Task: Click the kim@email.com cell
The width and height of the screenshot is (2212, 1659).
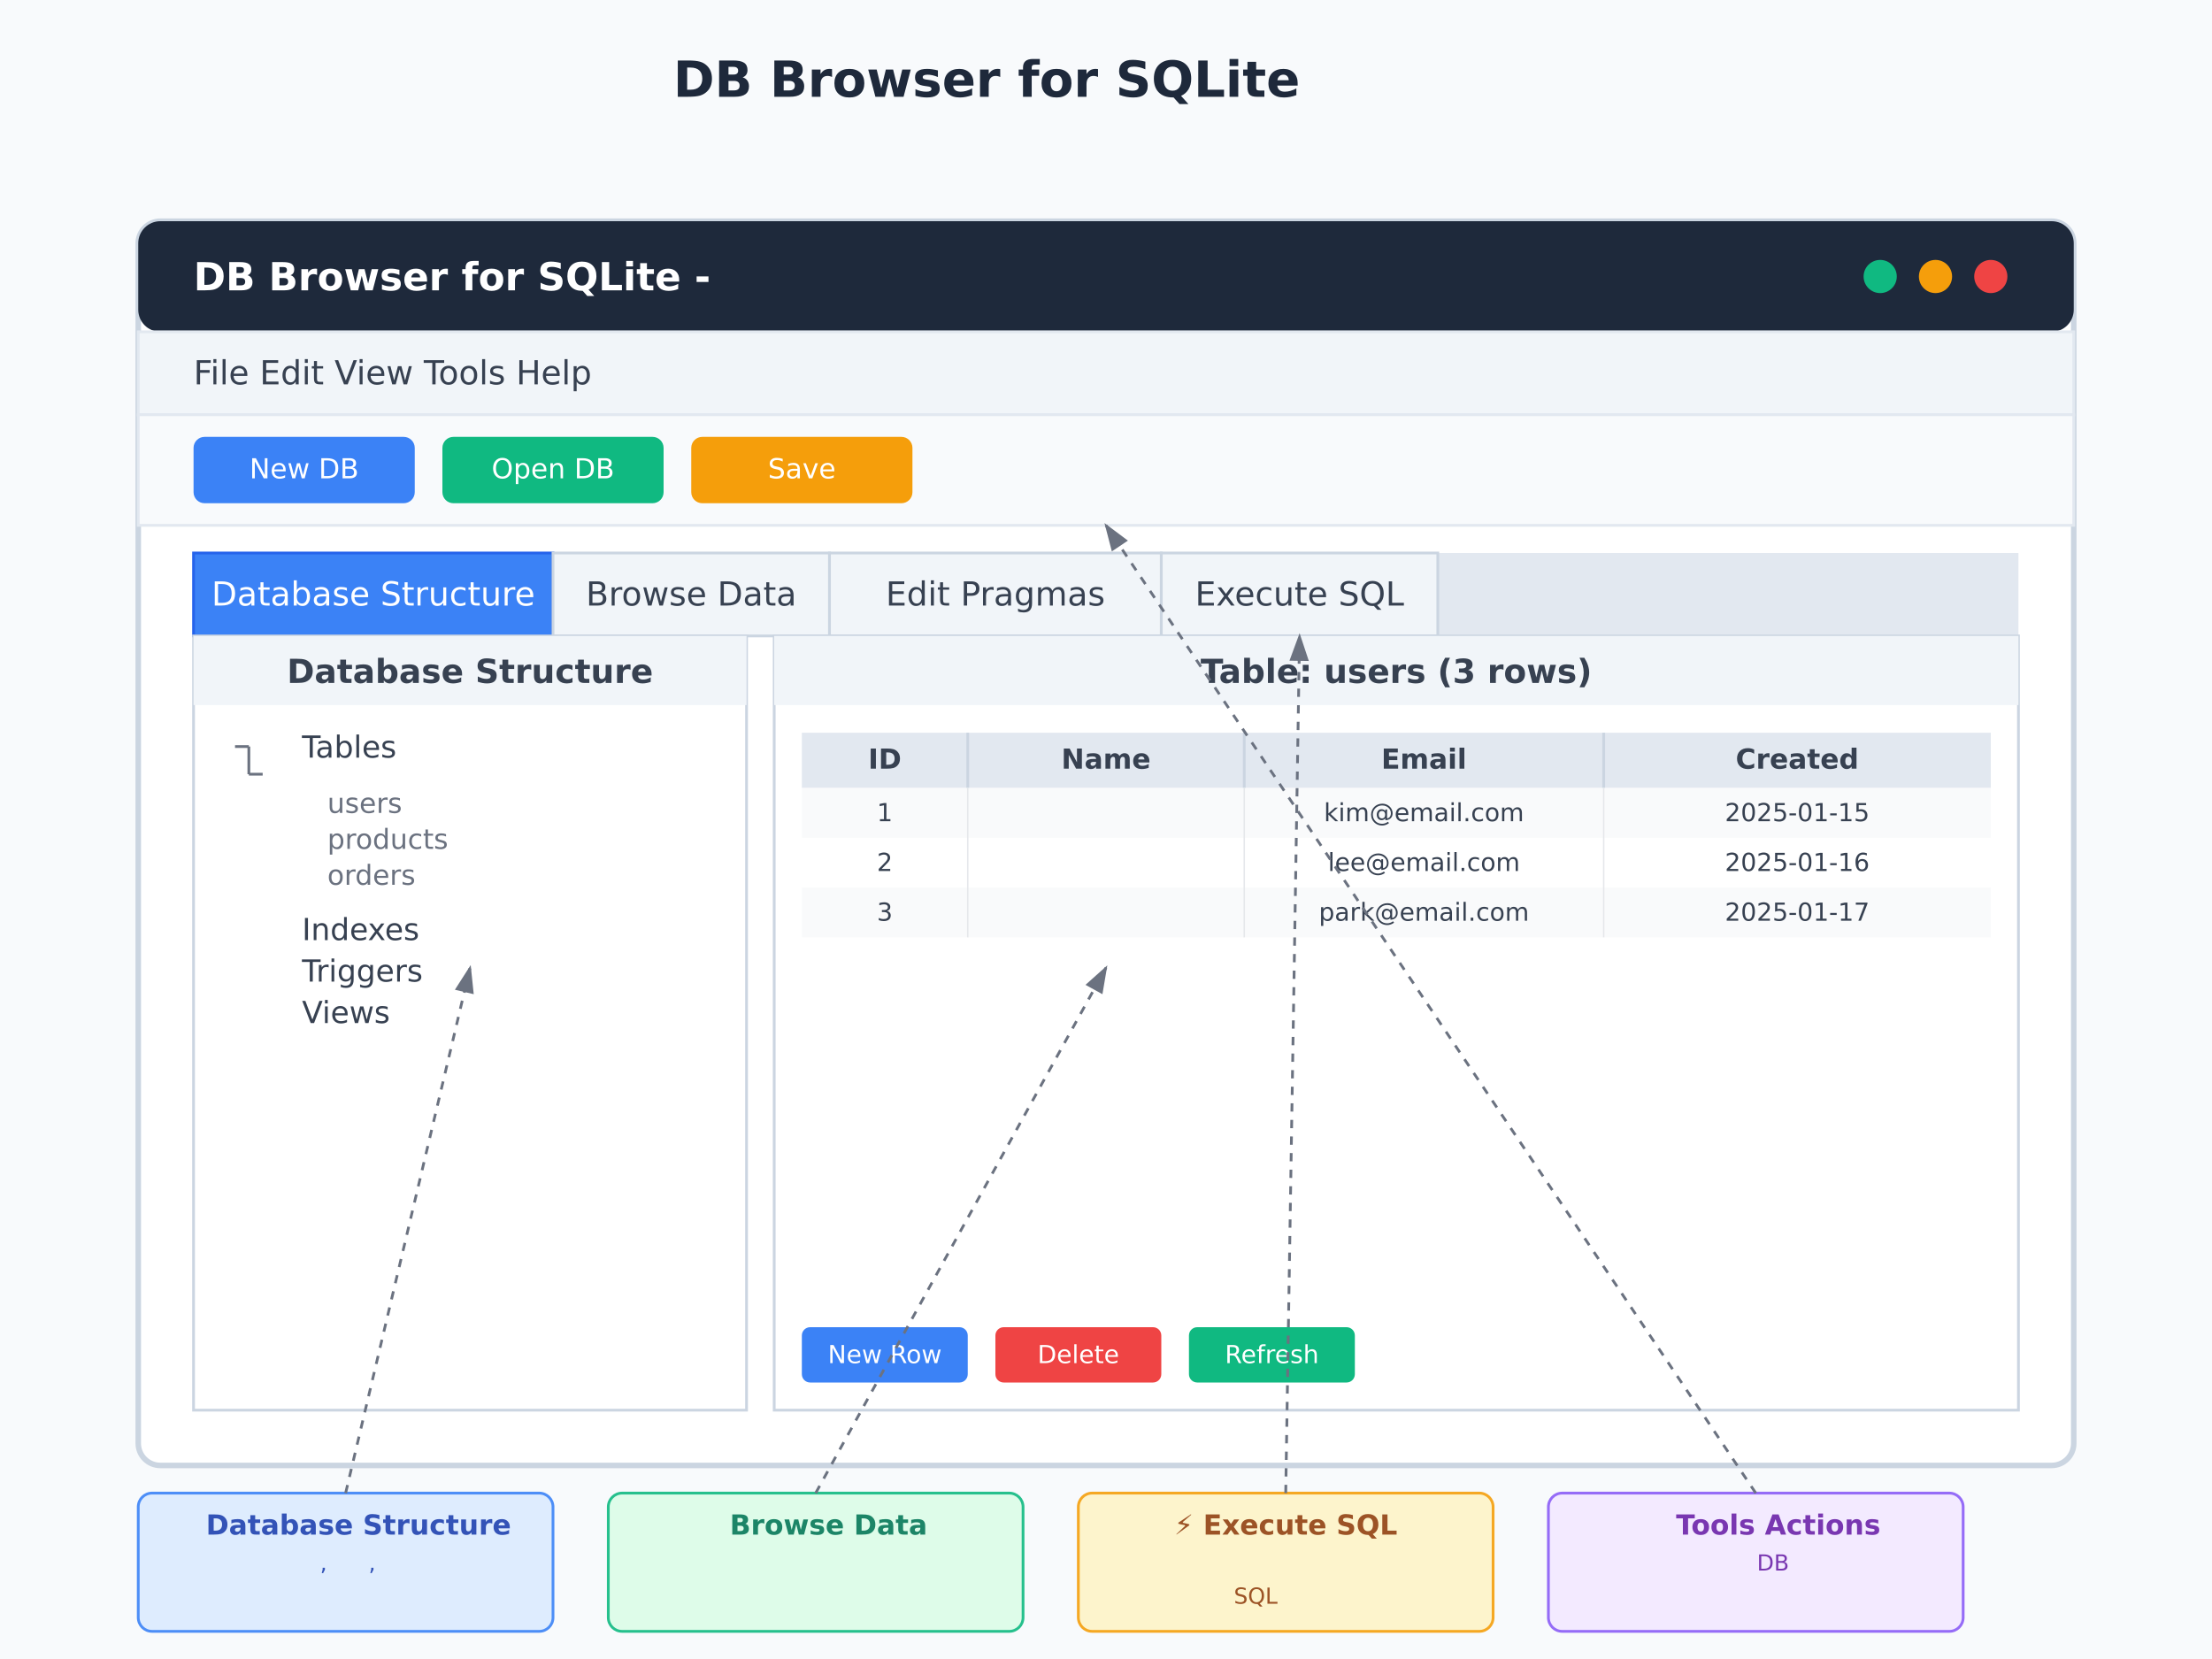Action: 1423,812
